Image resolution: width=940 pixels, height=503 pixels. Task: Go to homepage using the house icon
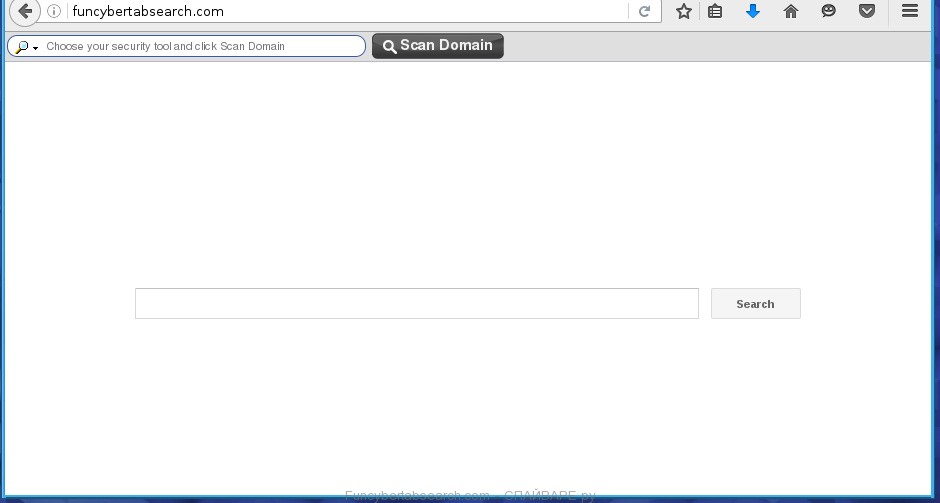coord(791,12)
